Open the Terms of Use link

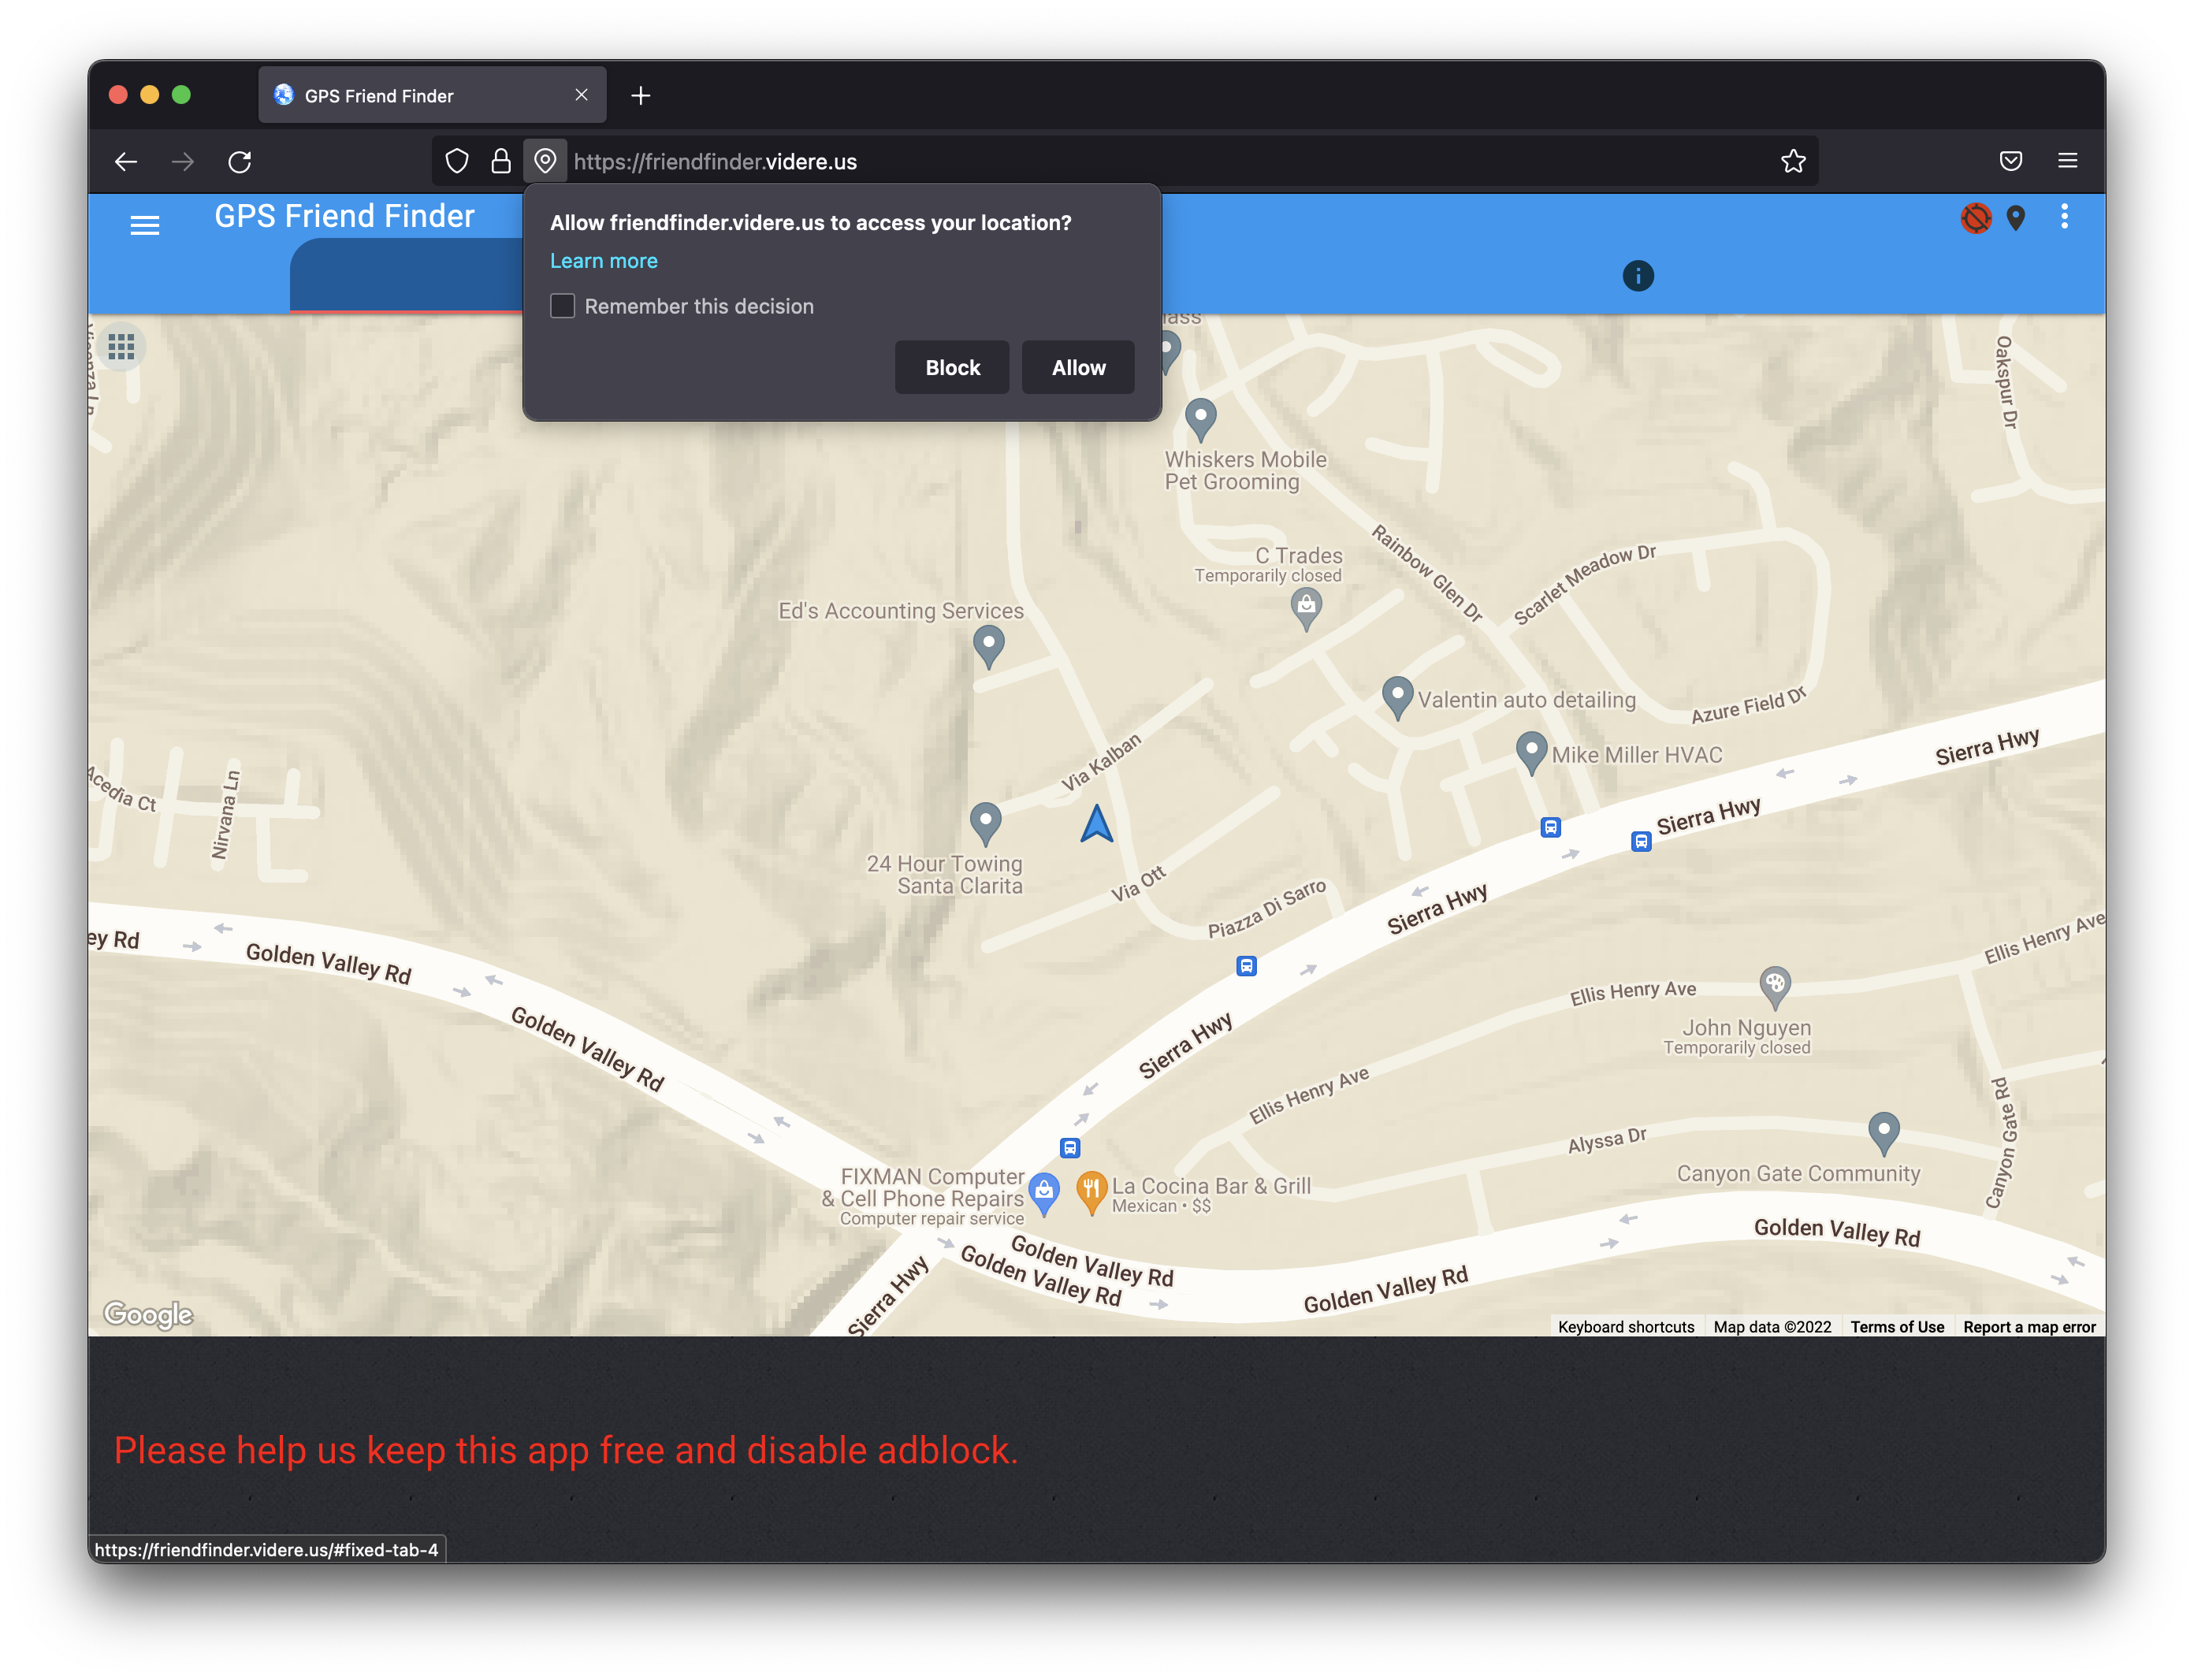point(1896,1327)
